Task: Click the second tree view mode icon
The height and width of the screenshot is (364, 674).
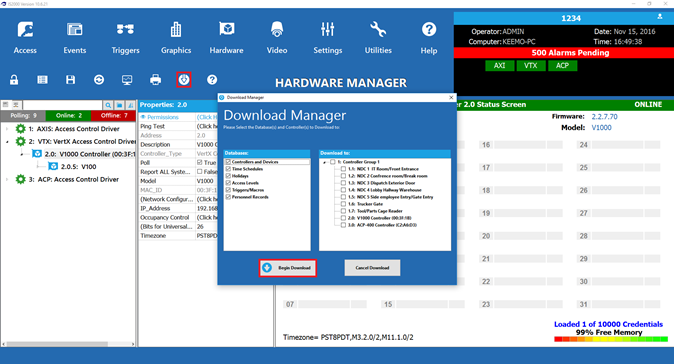Action: pyautogui.click(x=16, y=104)
